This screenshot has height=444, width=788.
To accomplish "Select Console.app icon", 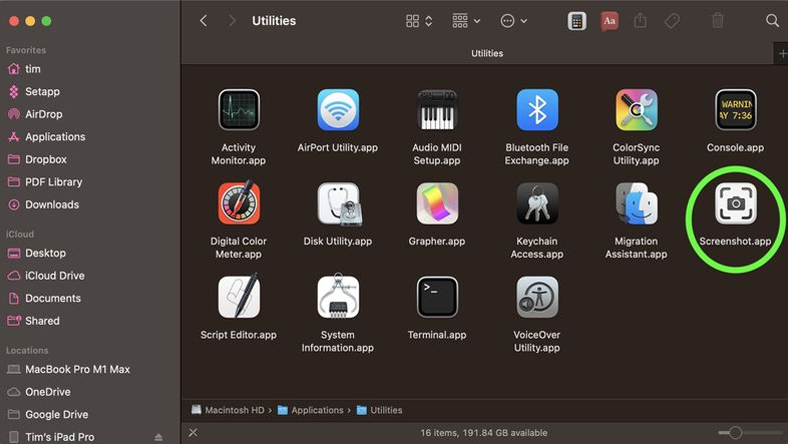I will (x=735, y=110).
